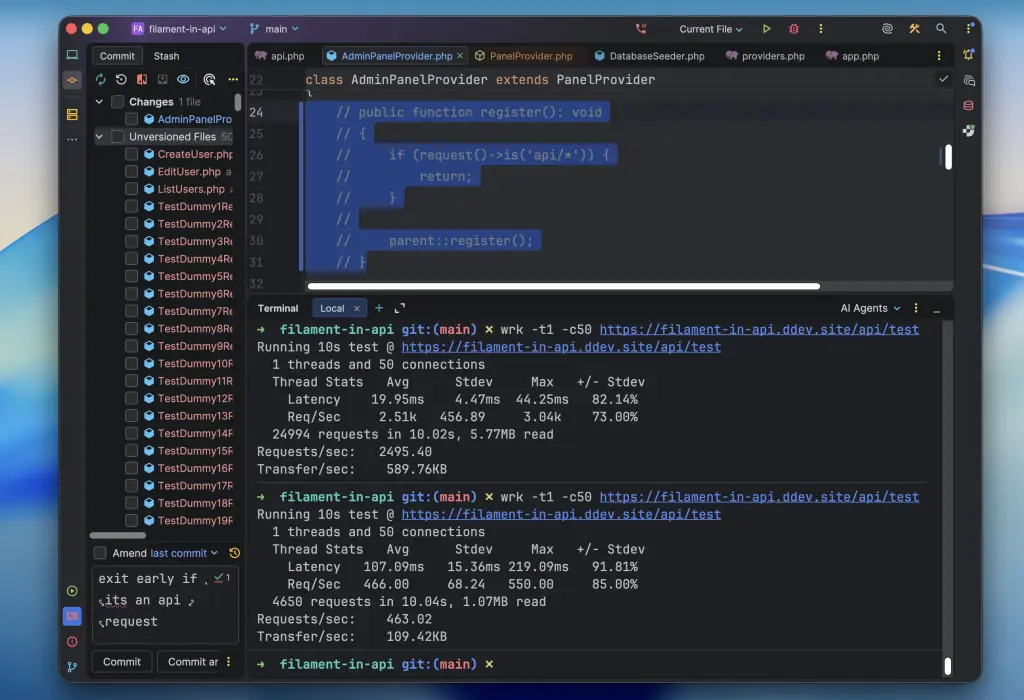Image resolution: width=1024 pixels, height=700 pixels.
Task: Open the Commit tool window icon
Action: coord(72,80)
